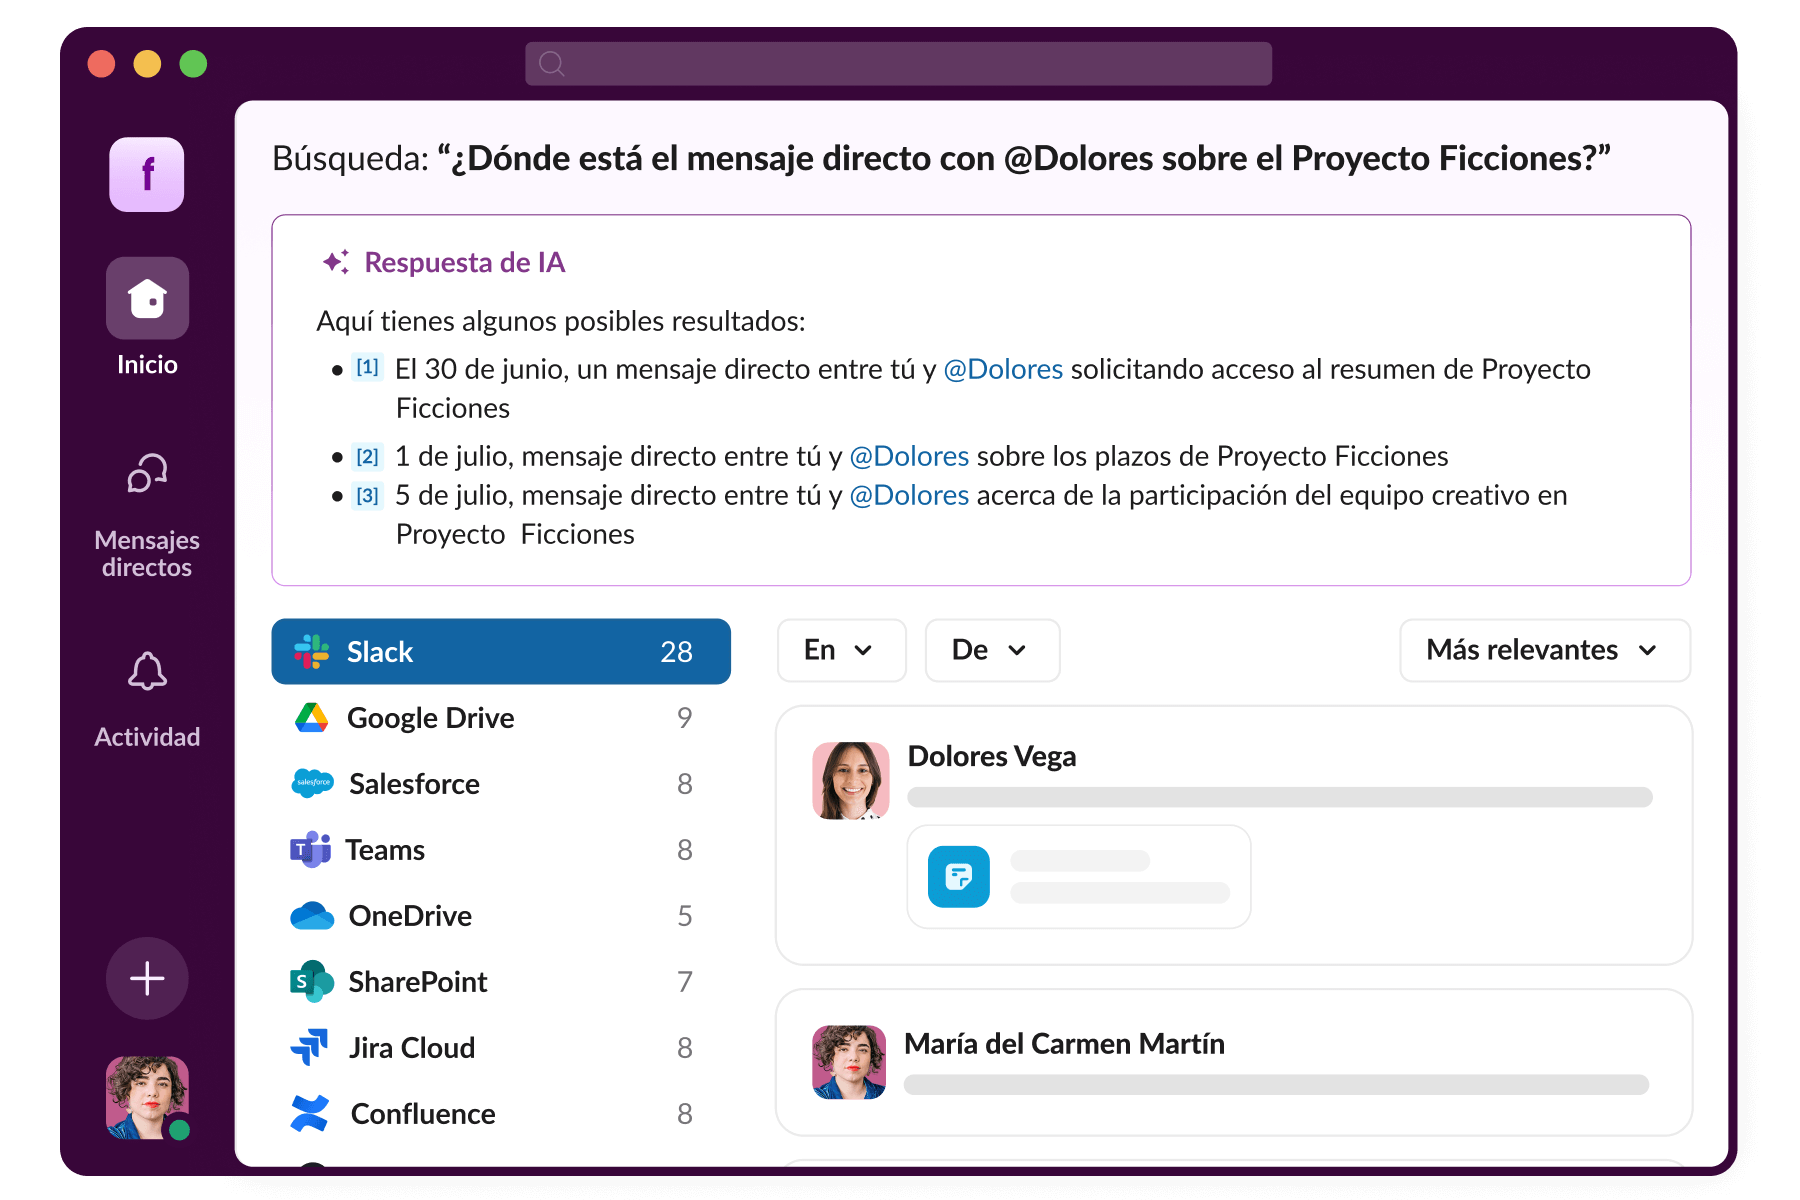Click the magnifier icon in search bar
This screenshot has height=1200, width=1800.
click(x=552, y=64)
